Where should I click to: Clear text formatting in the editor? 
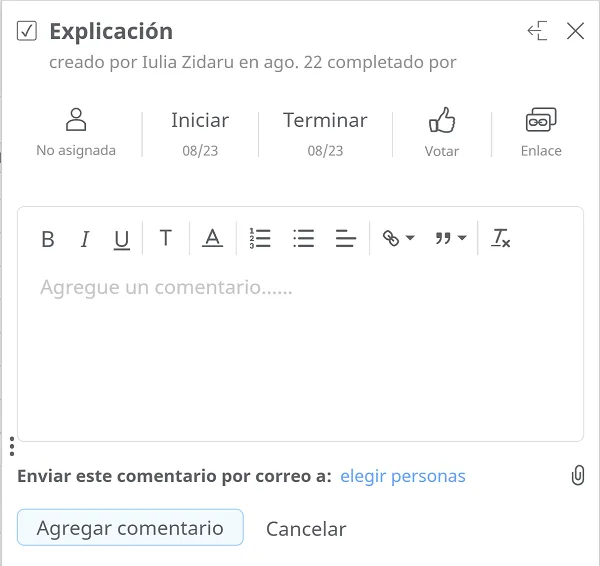pyautogui.click(x=501, y=239)
